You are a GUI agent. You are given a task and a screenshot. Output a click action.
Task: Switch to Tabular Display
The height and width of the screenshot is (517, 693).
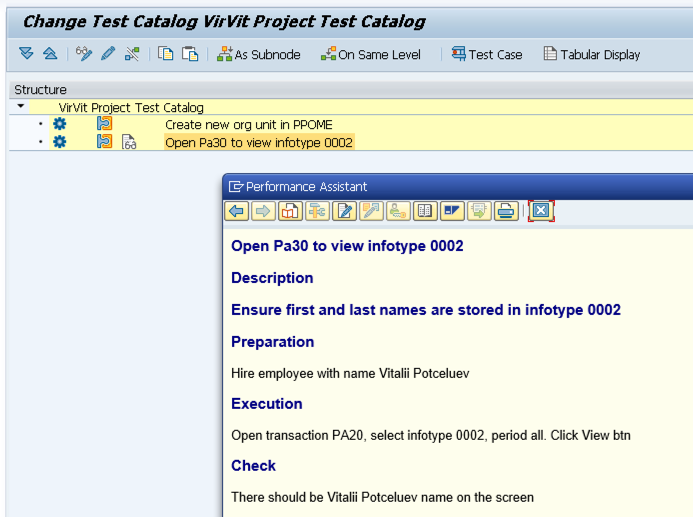[592, 54]
